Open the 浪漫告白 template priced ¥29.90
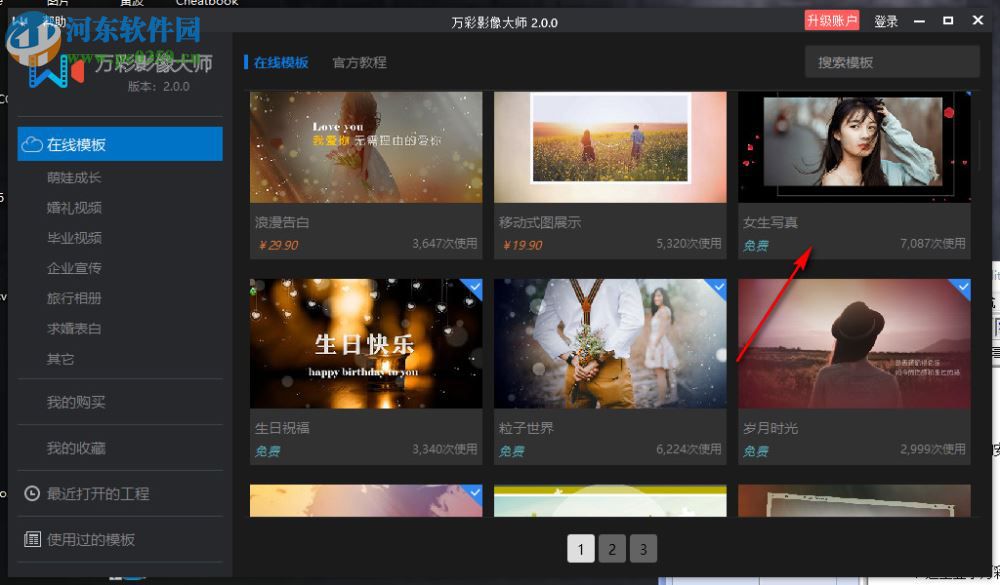 pyautogui.click(x=366, y=146)
